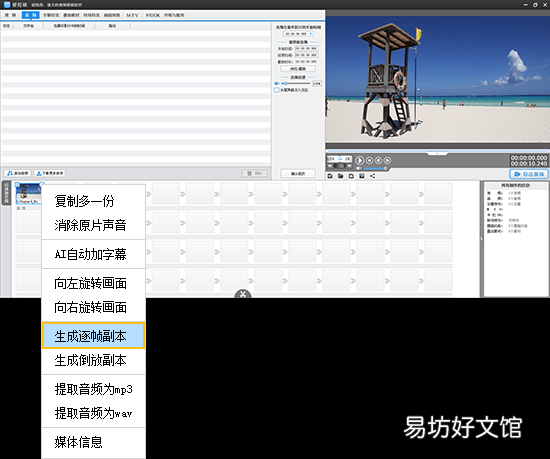Click the stop button under preview
550x459 pixels.
tap(369, 160)
